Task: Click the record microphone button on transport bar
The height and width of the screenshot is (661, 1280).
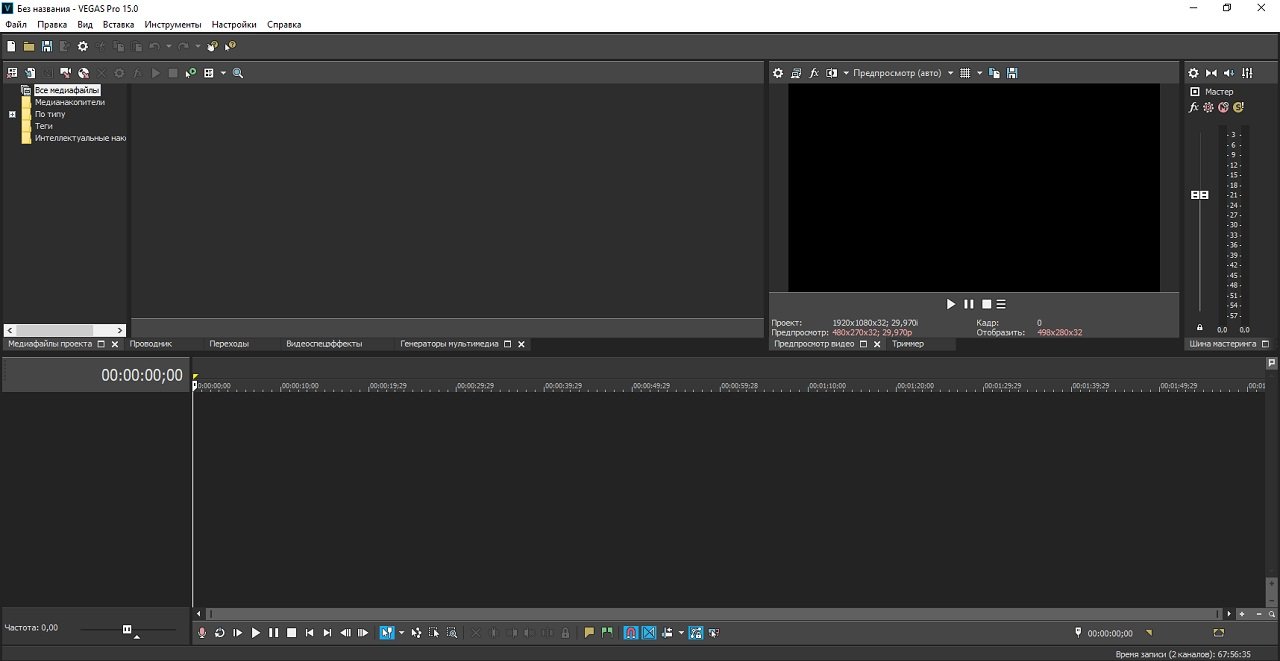Action: [202, 633]
